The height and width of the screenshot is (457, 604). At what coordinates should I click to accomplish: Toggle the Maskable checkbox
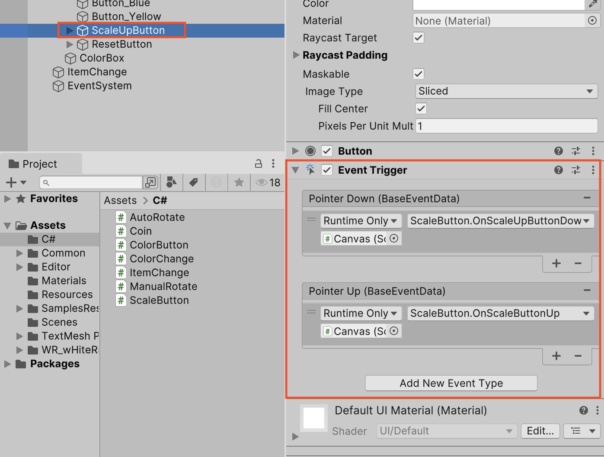(419, 74)
